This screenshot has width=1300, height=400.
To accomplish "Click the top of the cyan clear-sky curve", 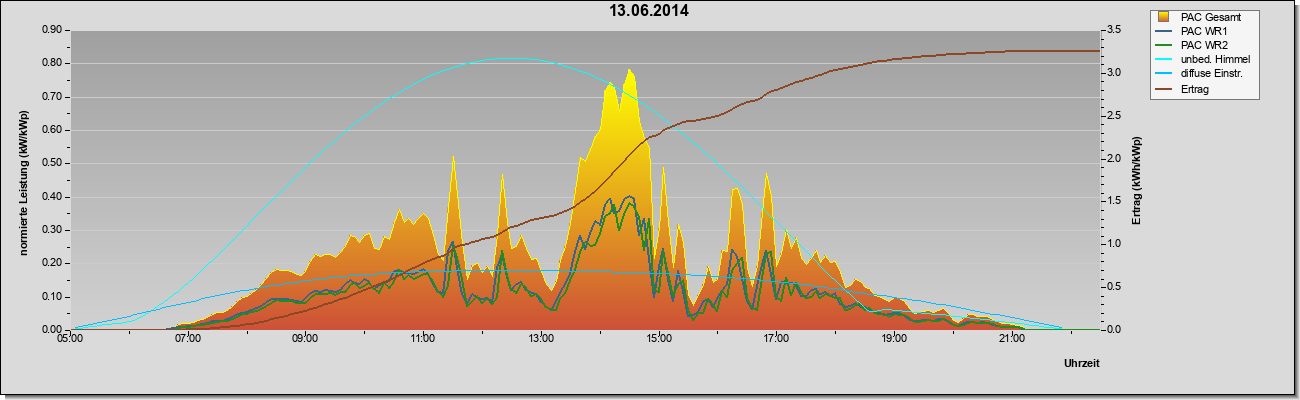I will [x=512, y=58].
